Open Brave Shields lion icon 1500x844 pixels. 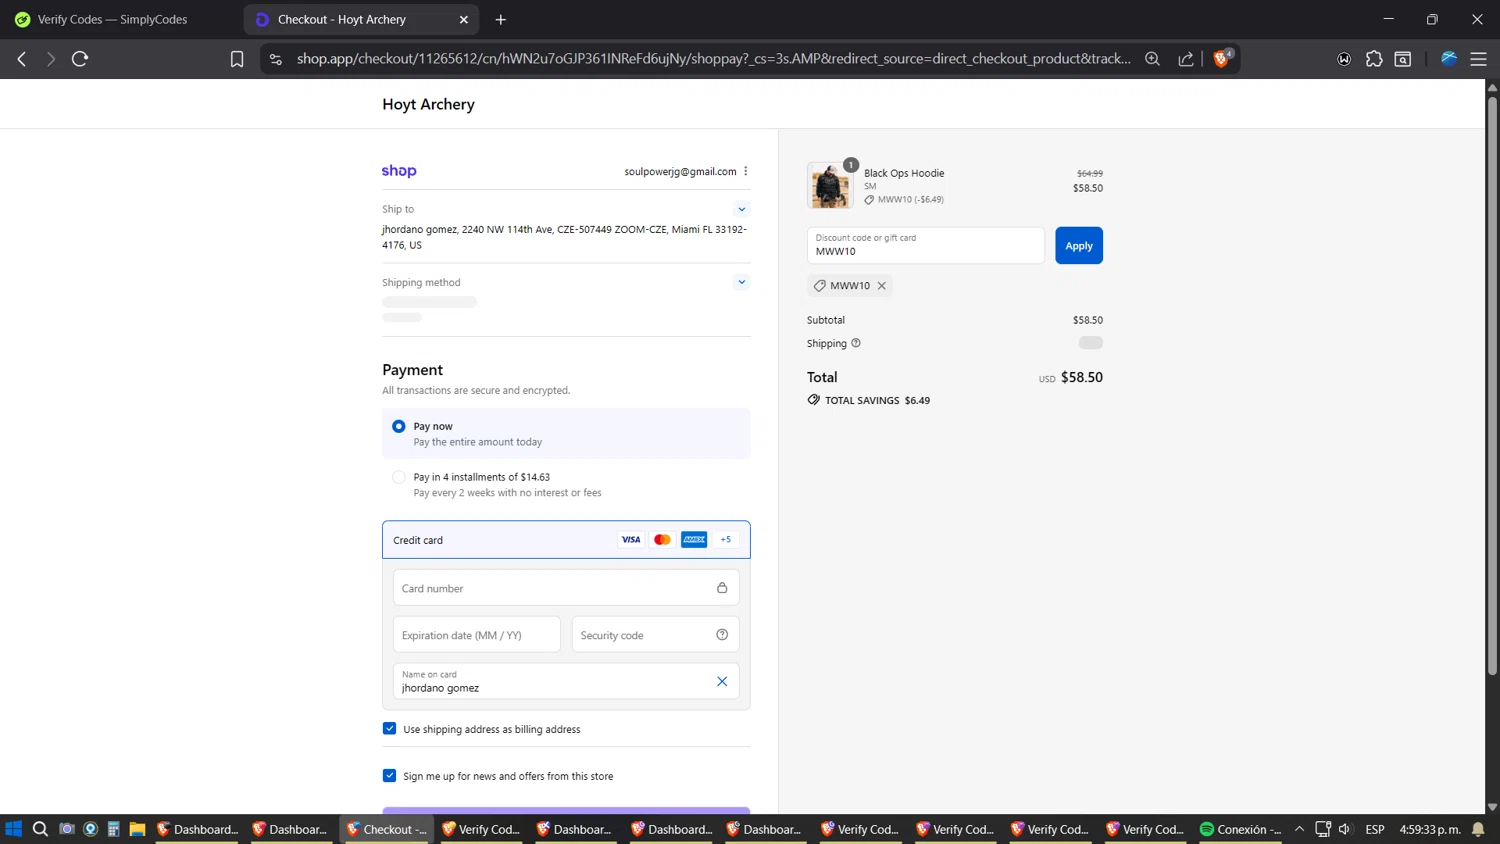click(x=1221, y=59)
